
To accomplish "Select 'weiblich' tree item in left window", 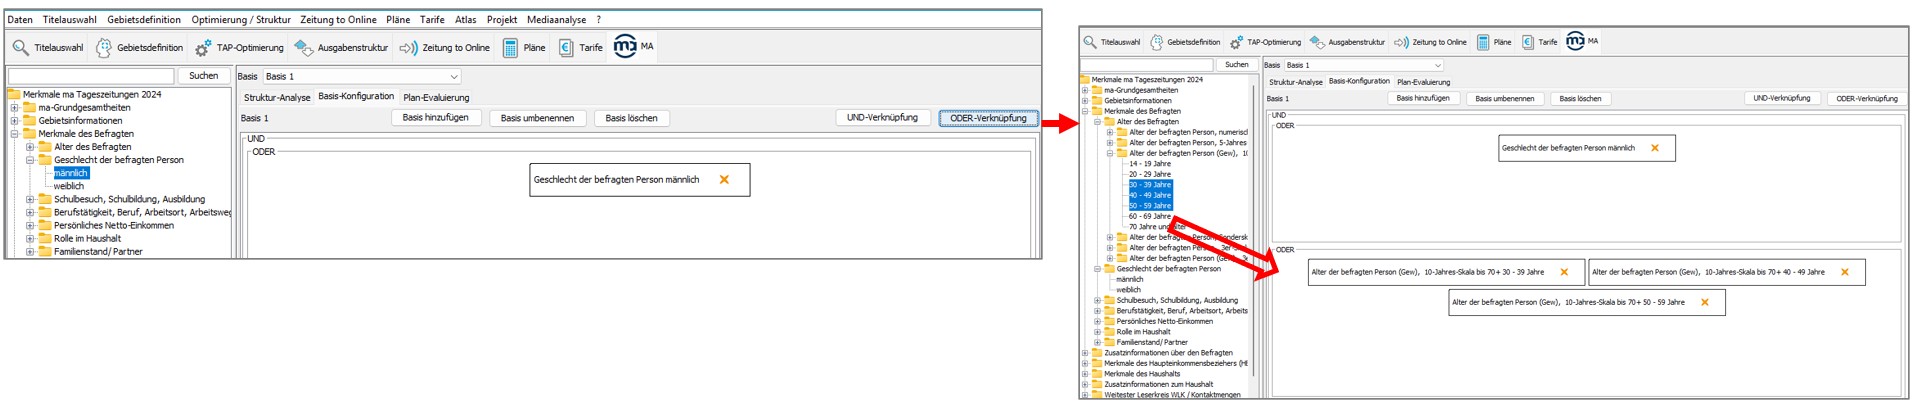I will pyautogui.click(x=69, y=186).
